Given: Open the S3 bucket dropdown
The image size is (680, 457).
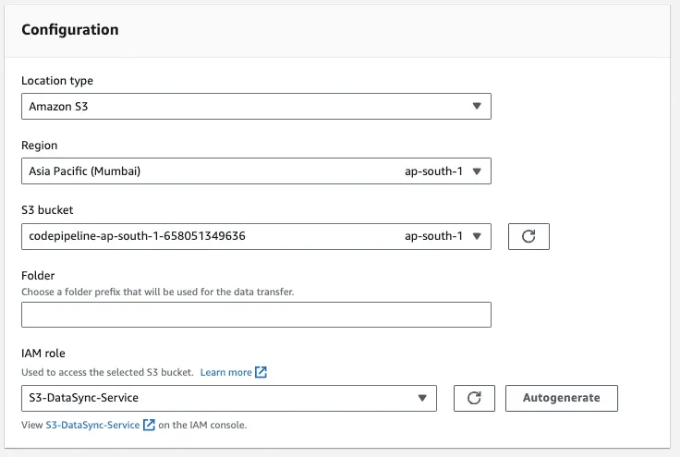Looking at the screenshot, I should [x=256, y=236].
